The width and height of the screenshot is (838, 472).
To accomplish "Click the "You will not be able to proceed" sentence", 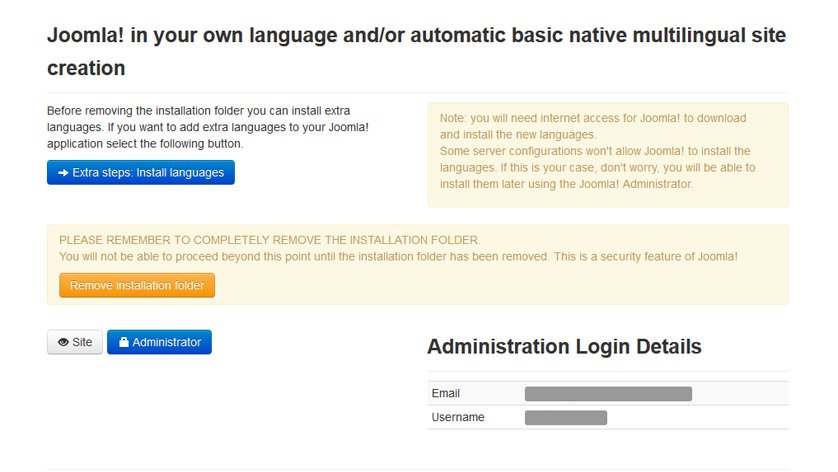I will pyautogui.click(x=398, y=257).
